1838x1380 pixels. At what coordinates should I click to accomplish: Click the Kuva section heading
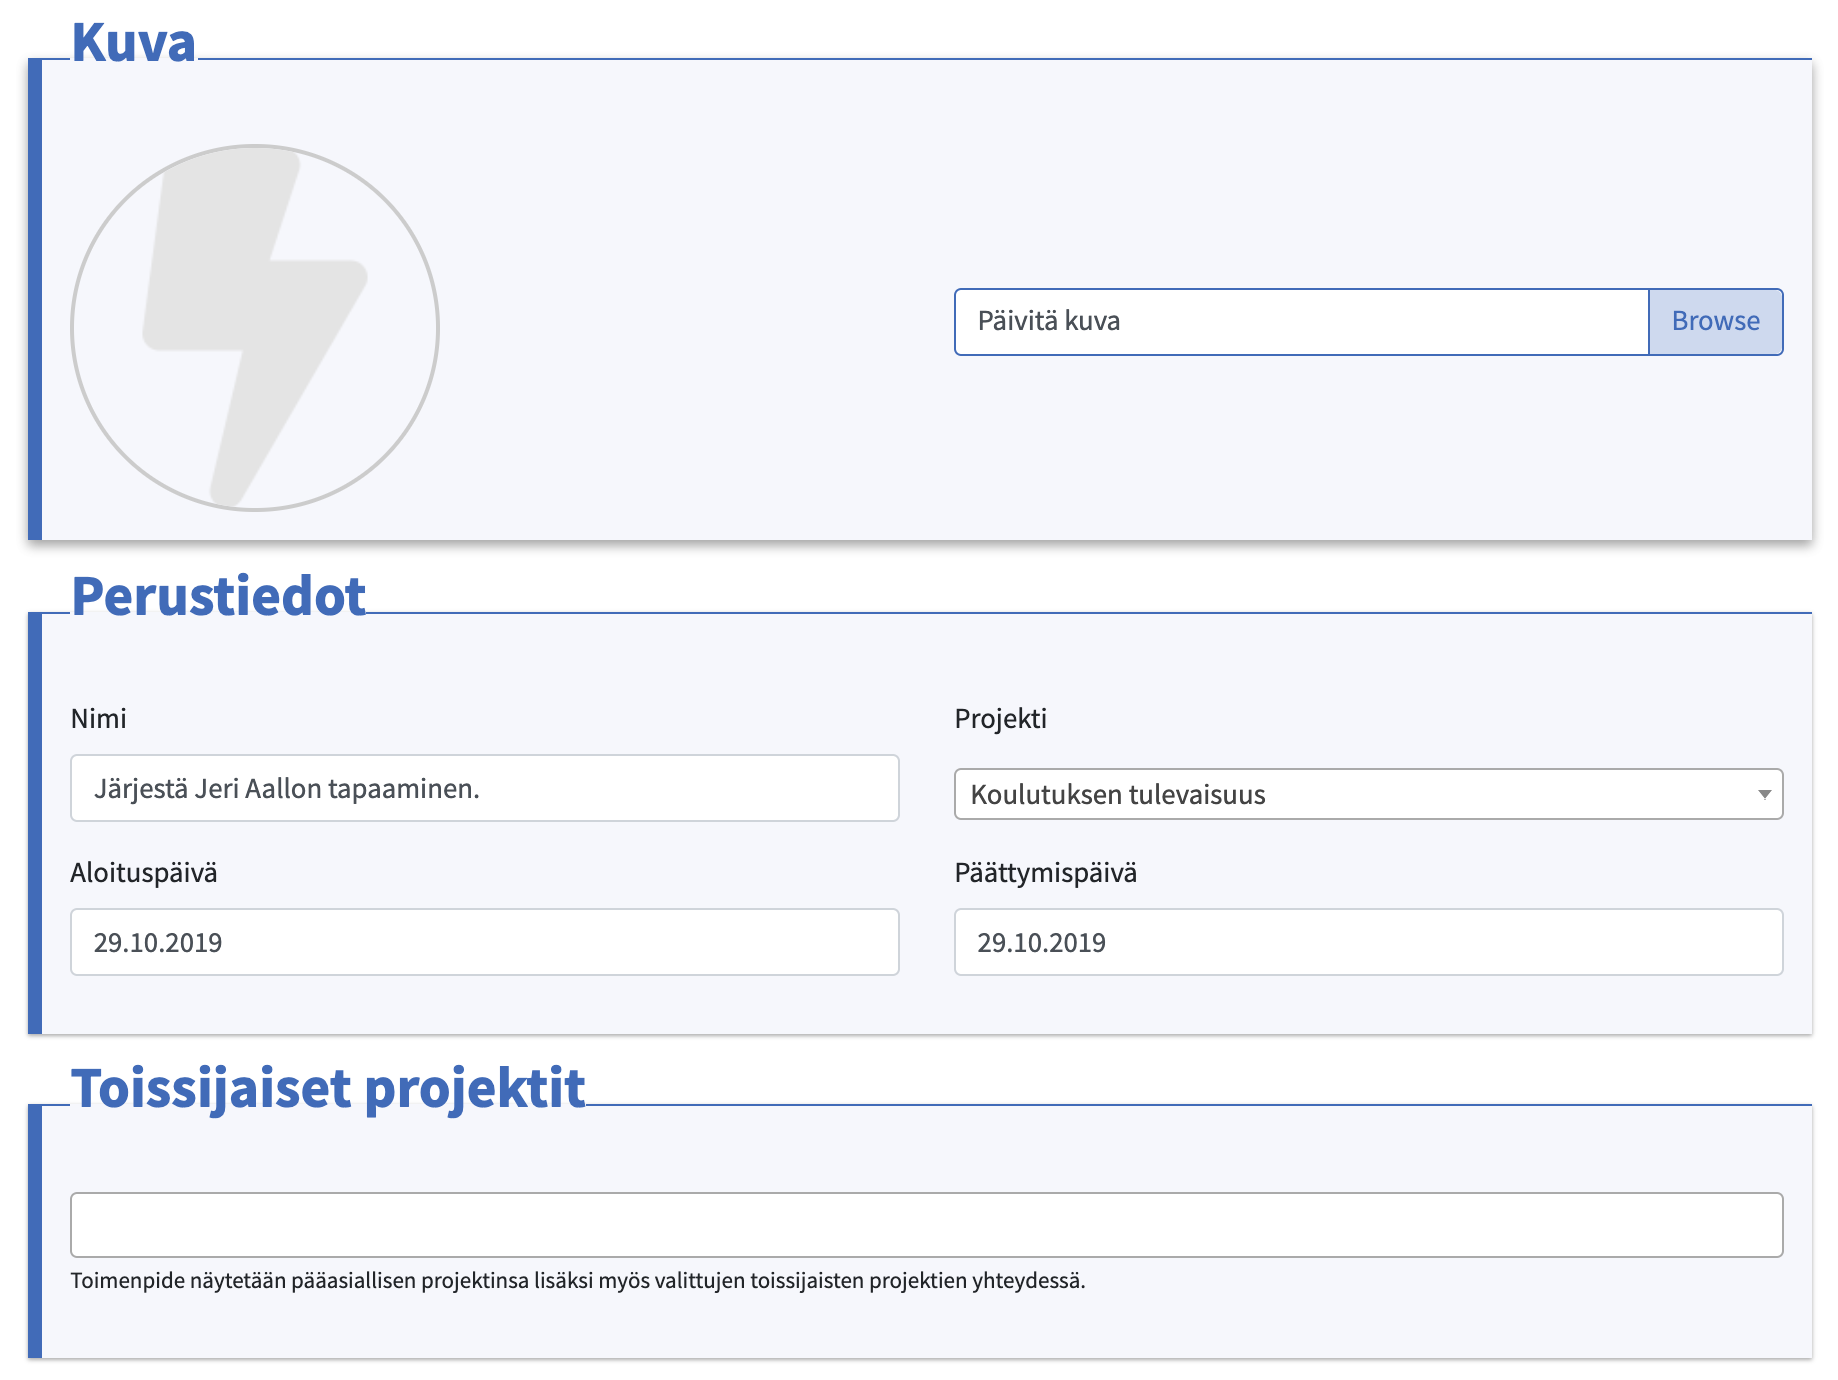[x=134, y=43]
